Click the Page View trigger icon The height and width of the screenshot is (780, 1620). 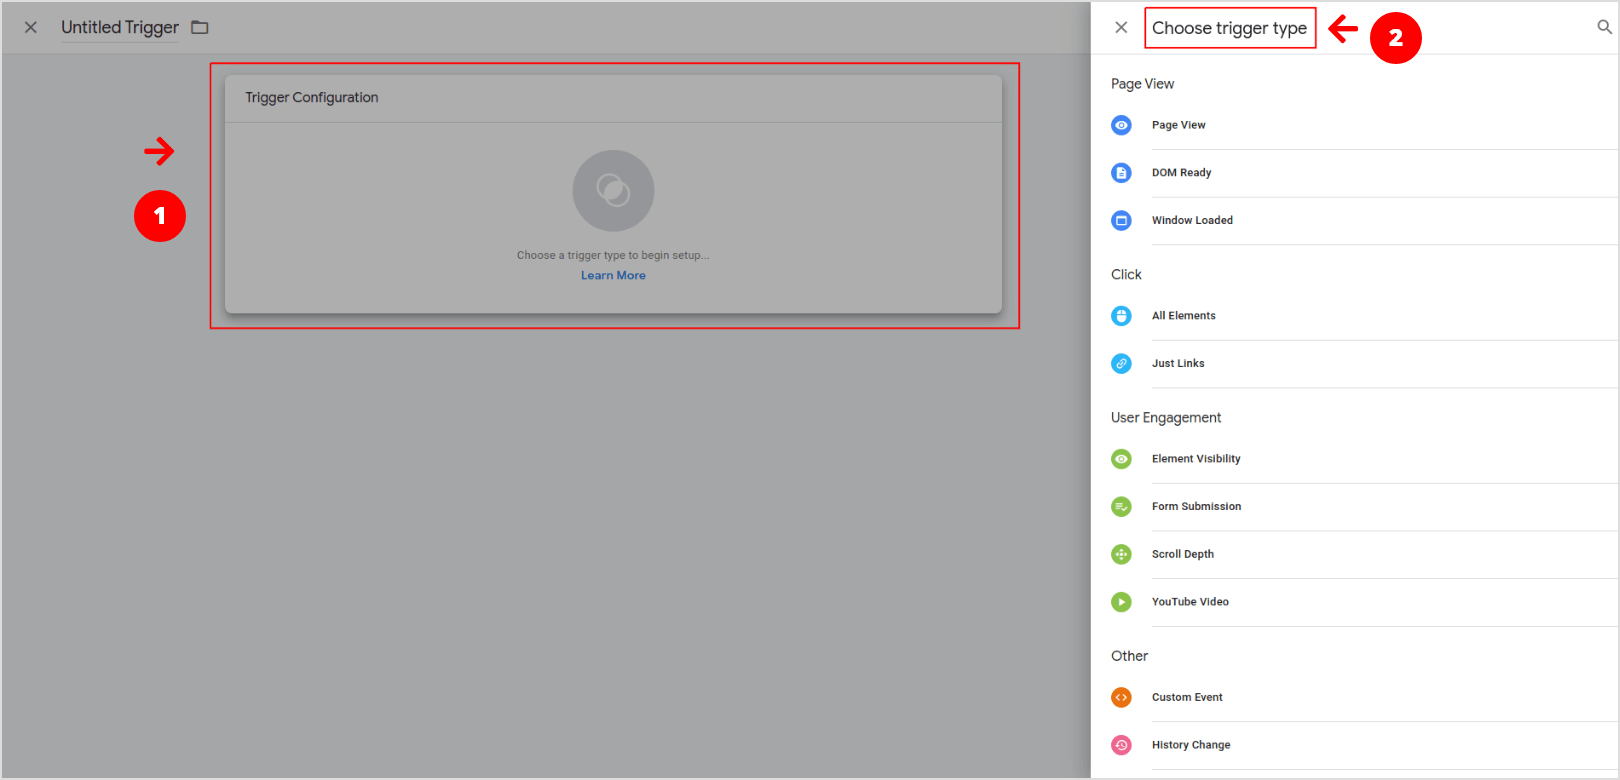point(1121,125)
